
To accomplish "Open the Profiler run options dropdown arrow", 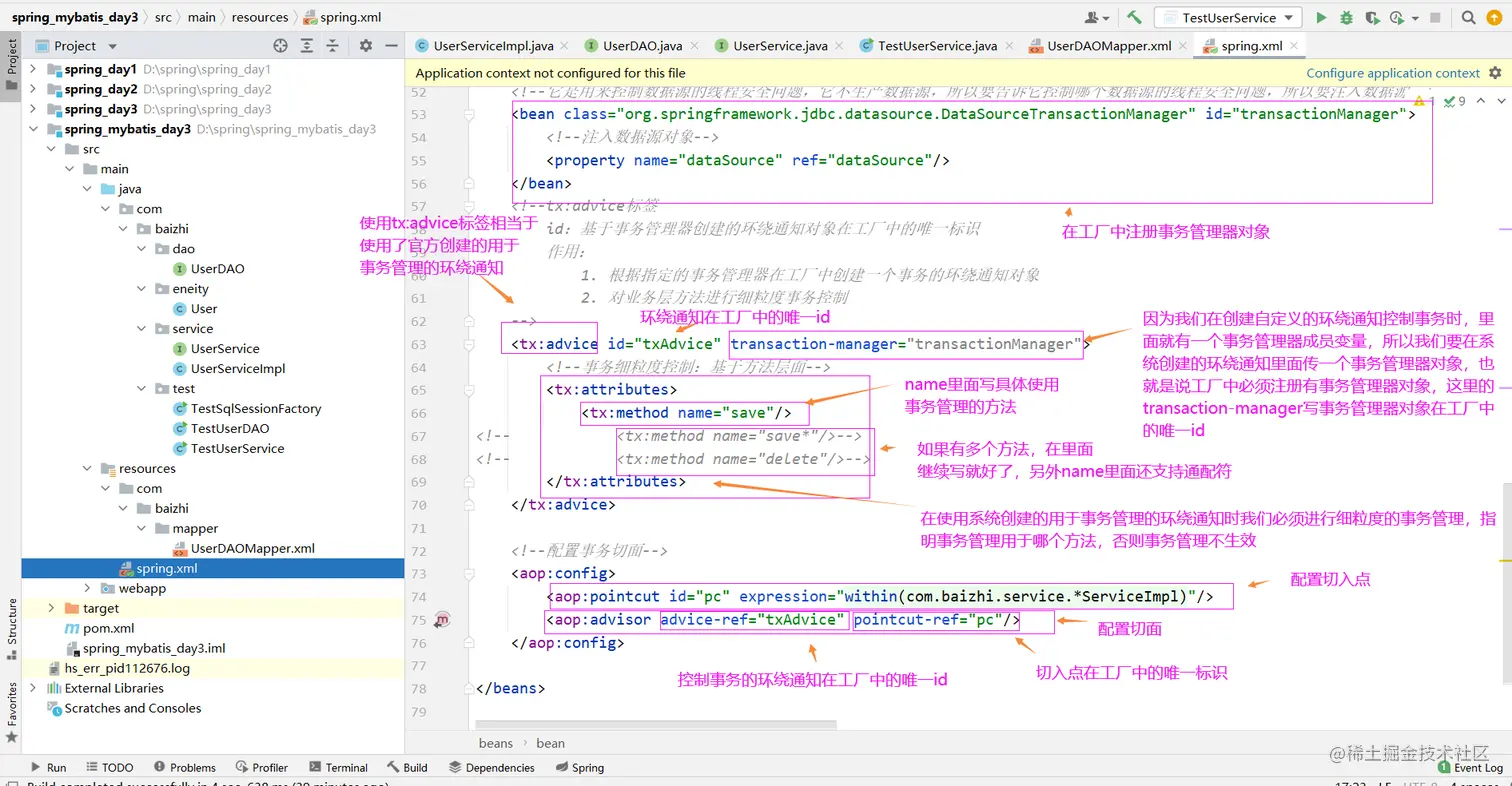I will [x=1415, y=18].
